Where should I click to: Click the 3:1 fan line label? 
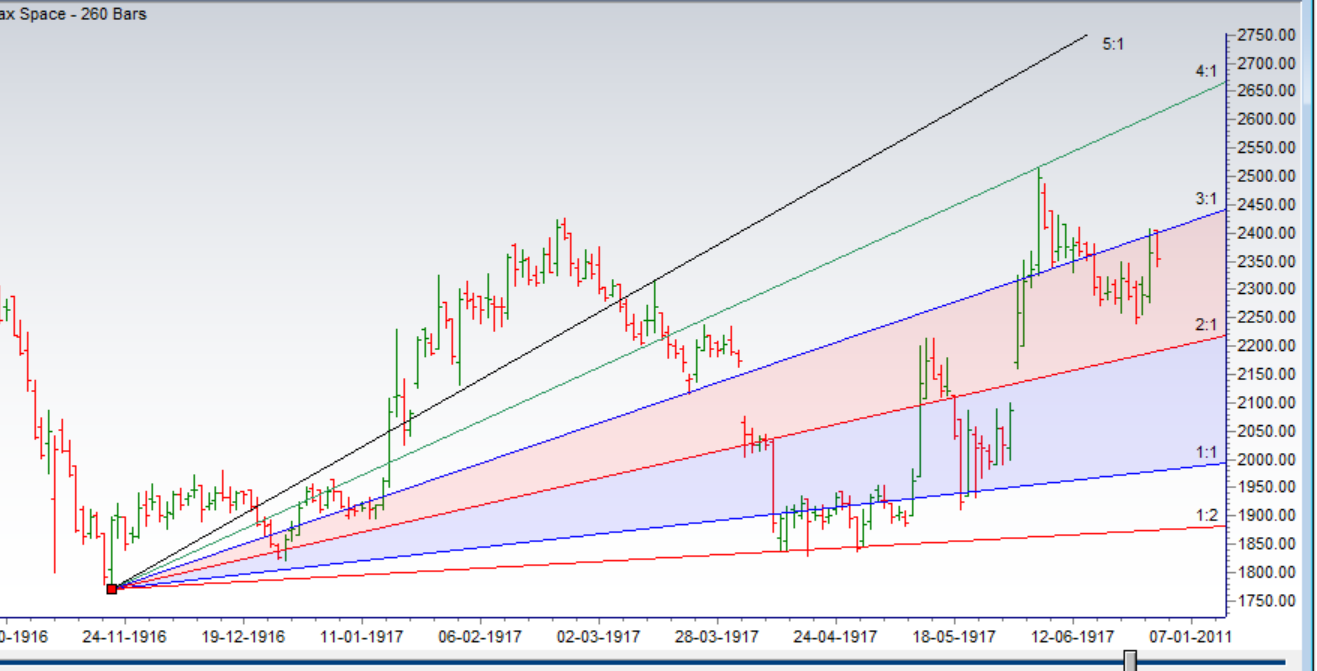click(x=1206, y=199)
